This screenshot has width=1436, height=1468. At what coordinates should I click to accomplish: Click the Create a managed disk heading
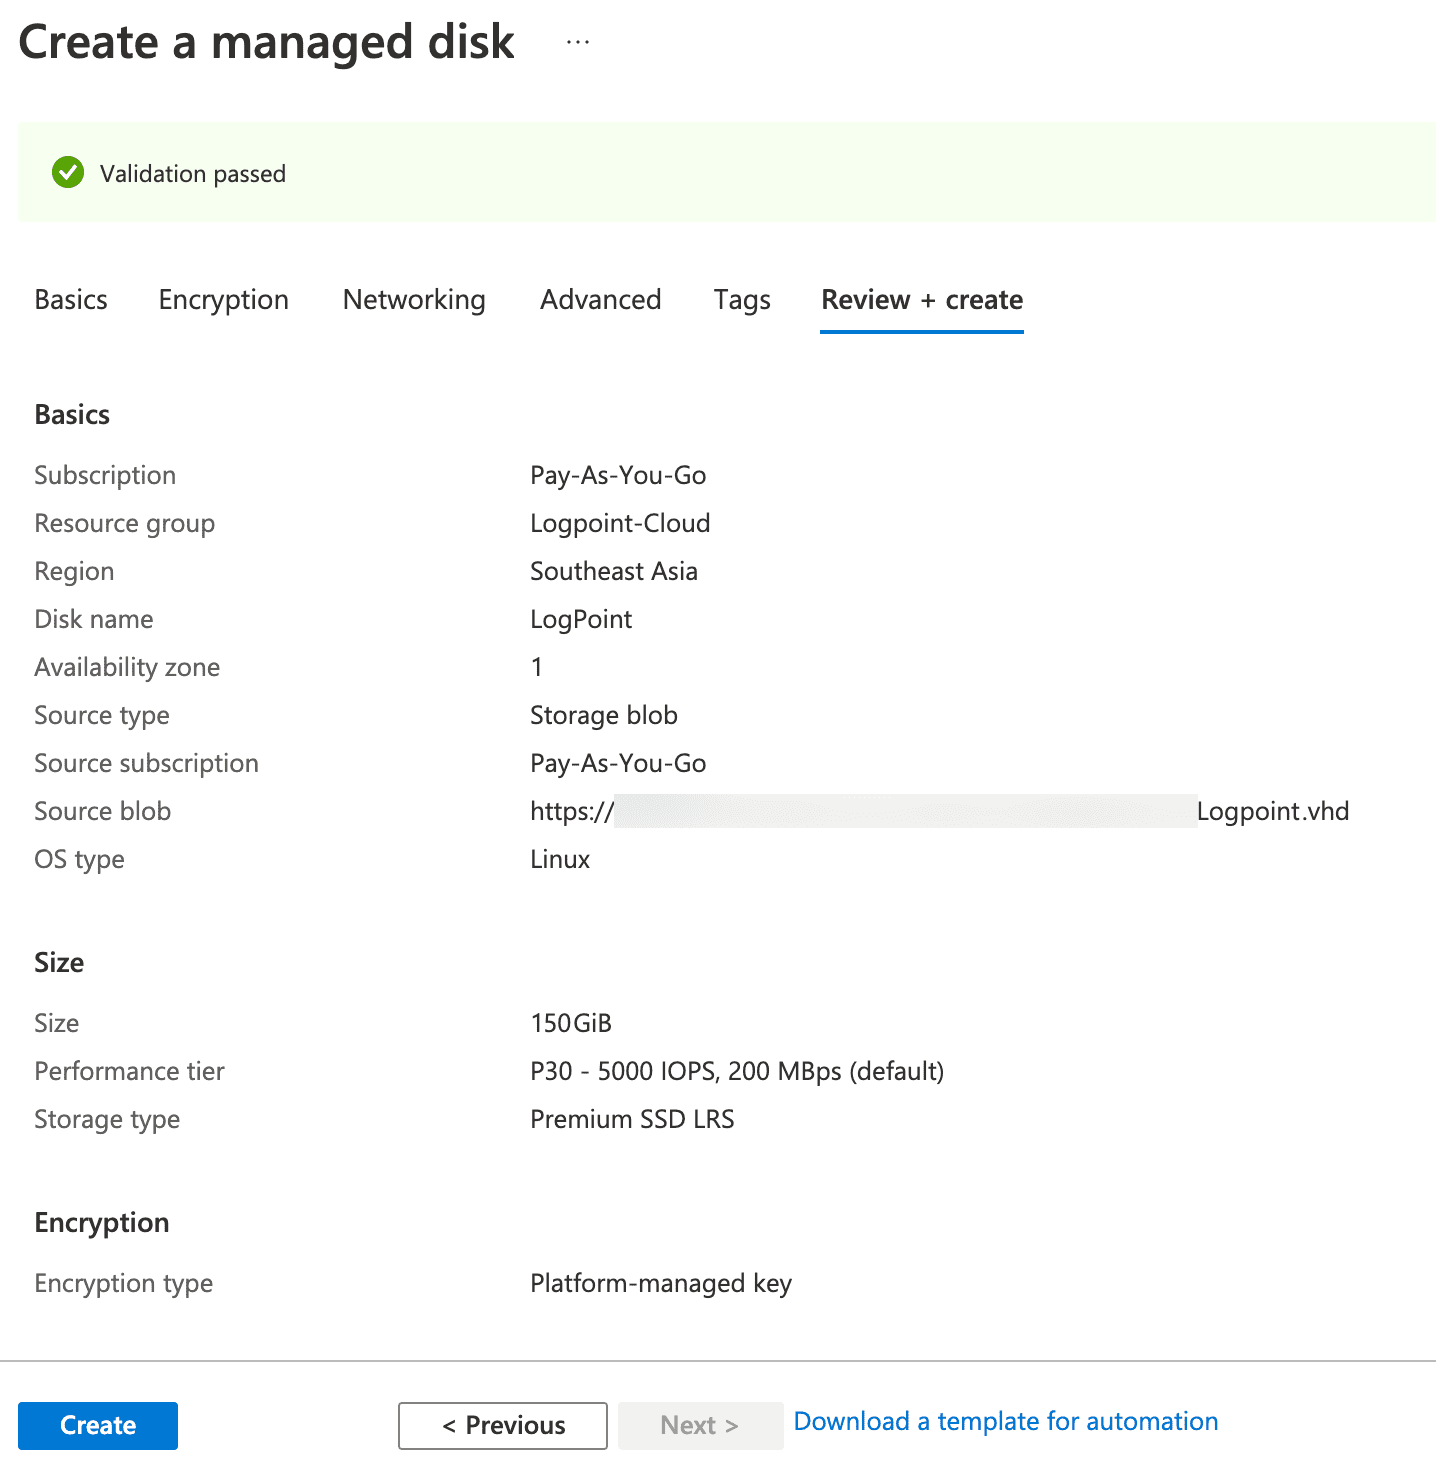pyautogui.click(x=267, y=41)
